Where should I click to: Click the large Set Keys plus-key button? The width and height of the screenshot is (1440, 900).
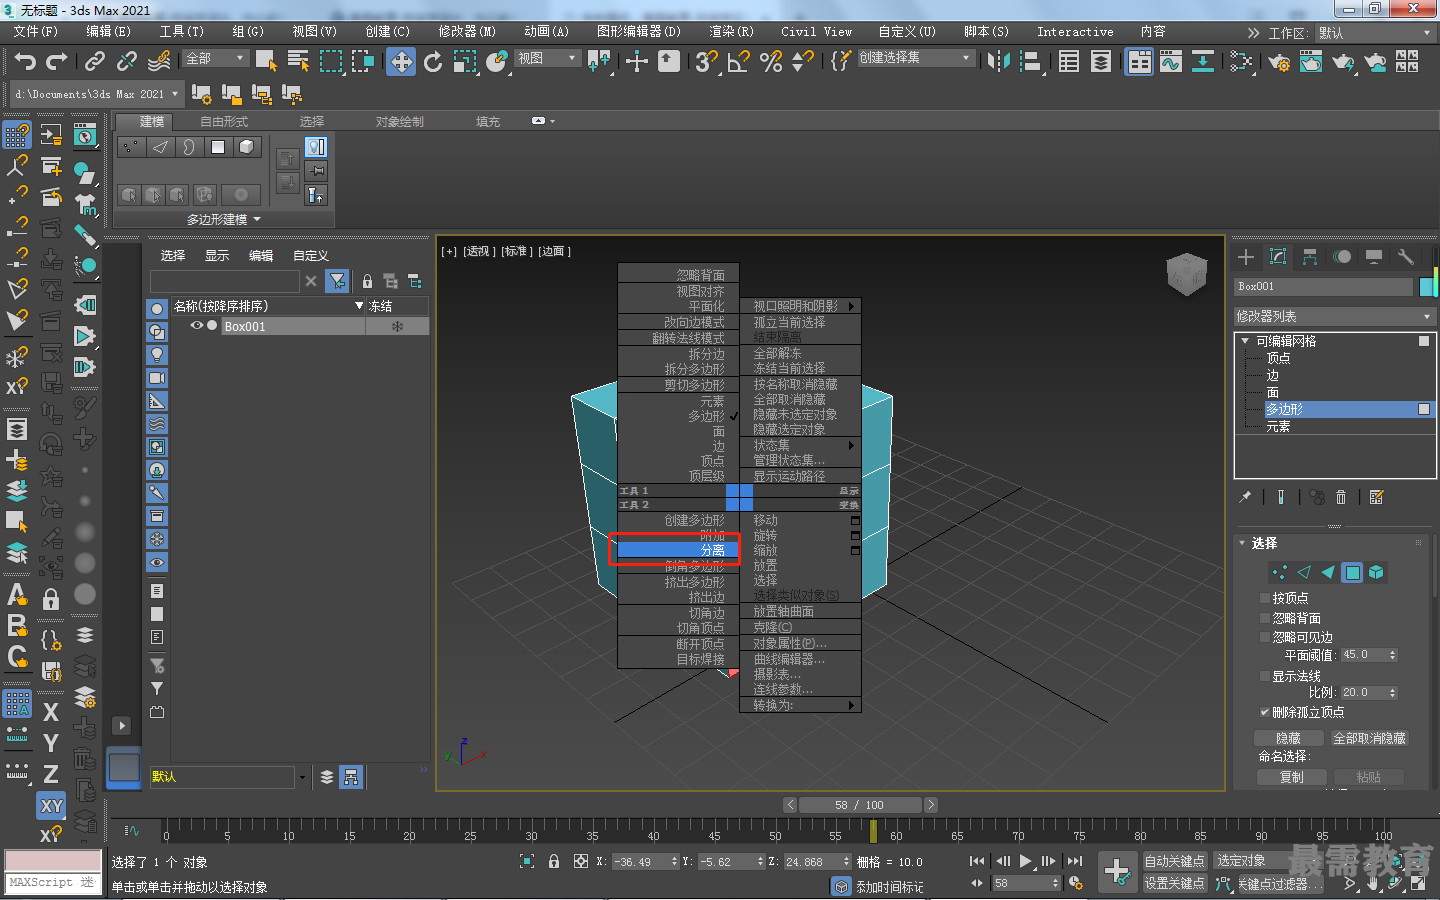click(x=1117, y=871)
